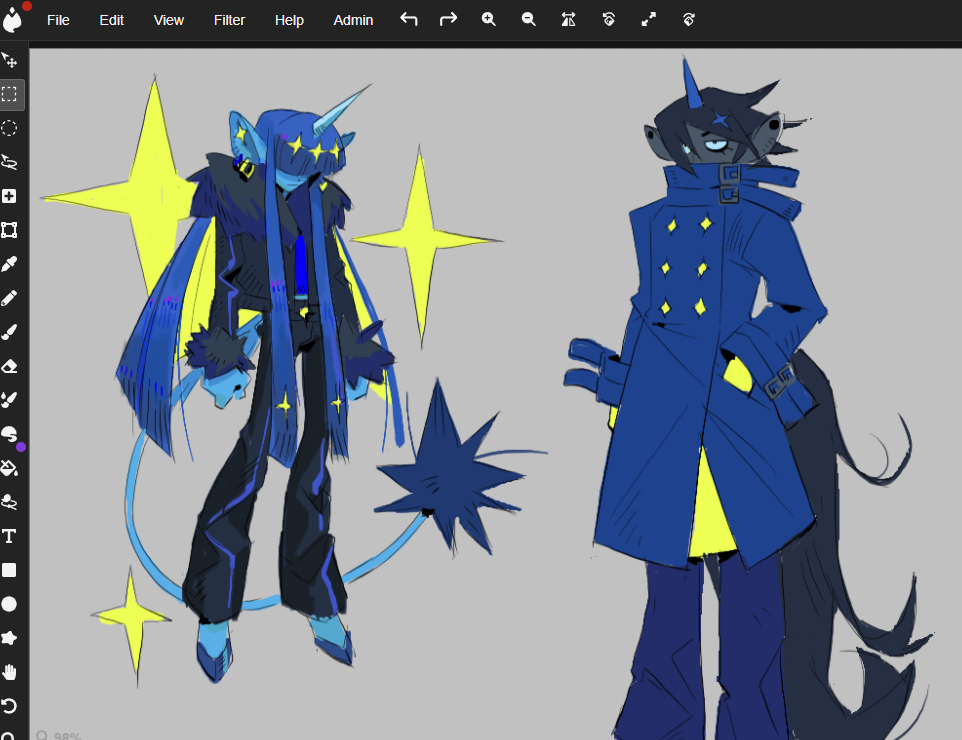Click the purple color indicator dot
962x740 pixels.
(x=21, y=446)
